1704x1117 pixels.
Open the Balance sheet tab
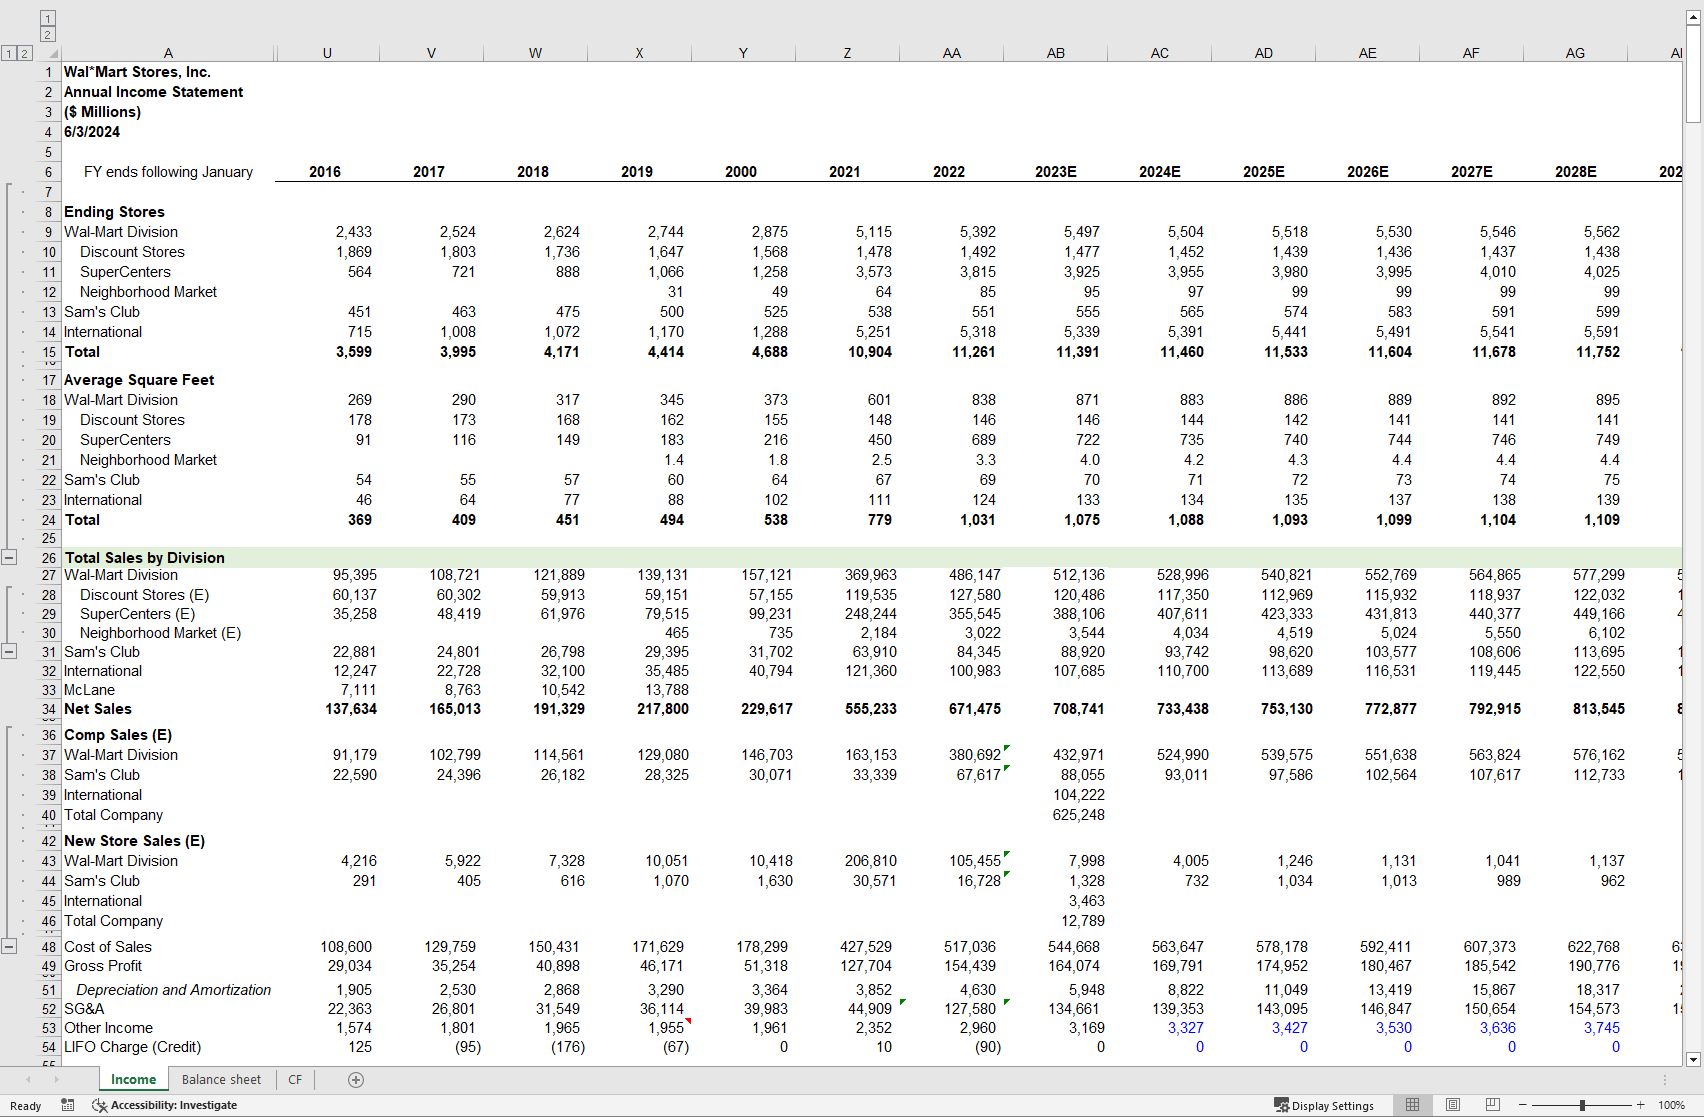point(221,1079)
